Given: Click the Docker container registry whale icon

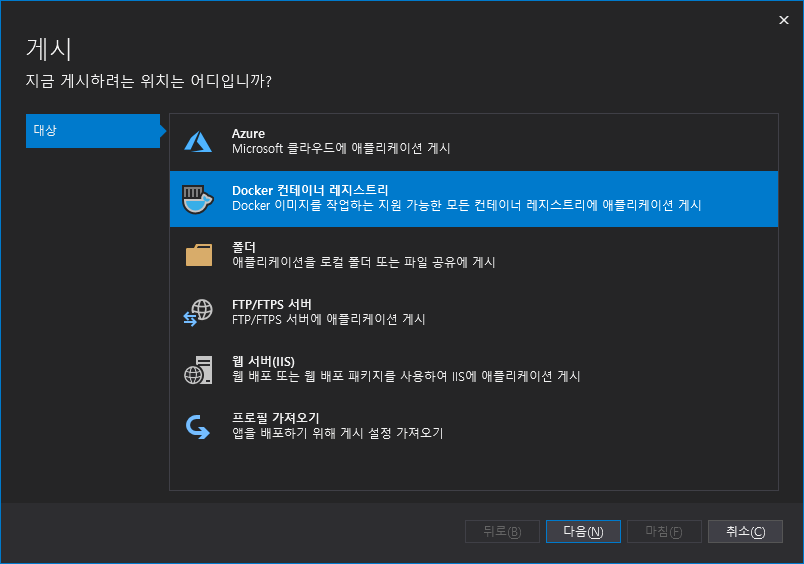Looking at the screenshot, I should point(197,199).
